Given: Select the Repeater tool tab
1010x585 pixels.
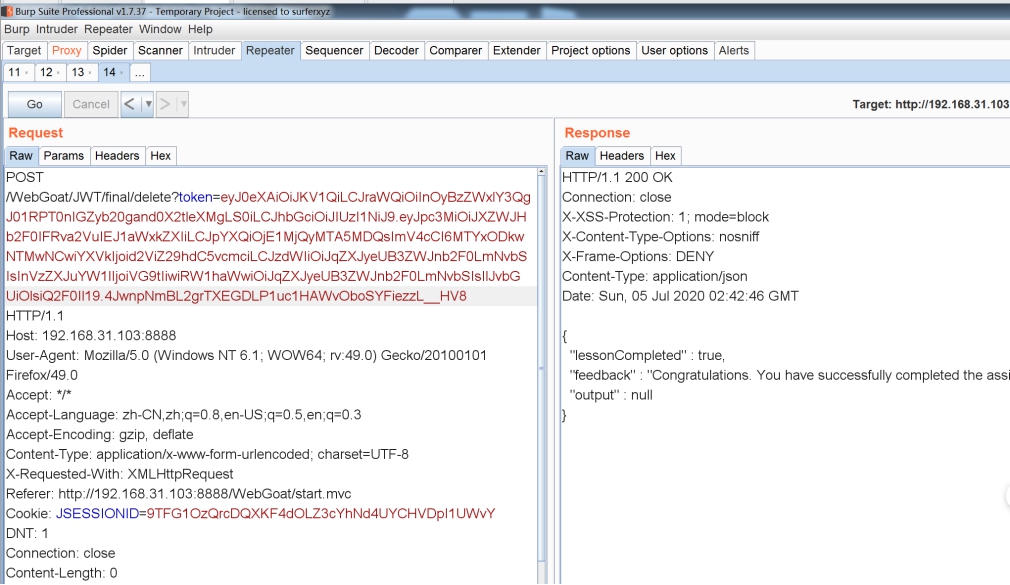Looking at the screenshot, I should pyautogui.click(x=271, y=50).
